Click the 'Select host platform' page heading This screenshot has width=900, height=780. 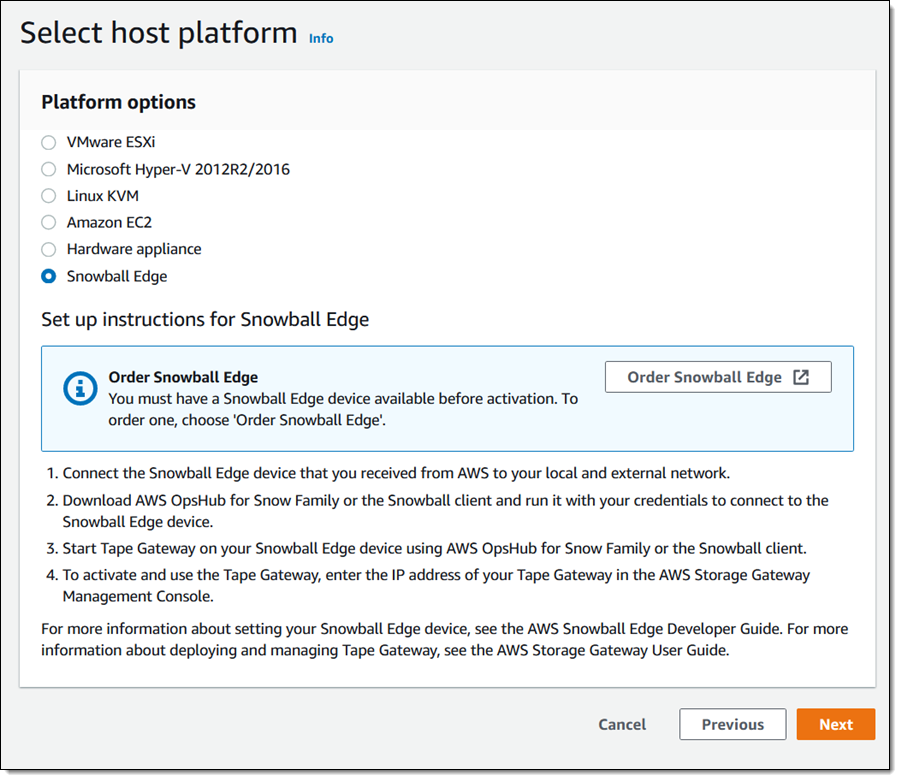pyautogui.click(x=159, y=33)
